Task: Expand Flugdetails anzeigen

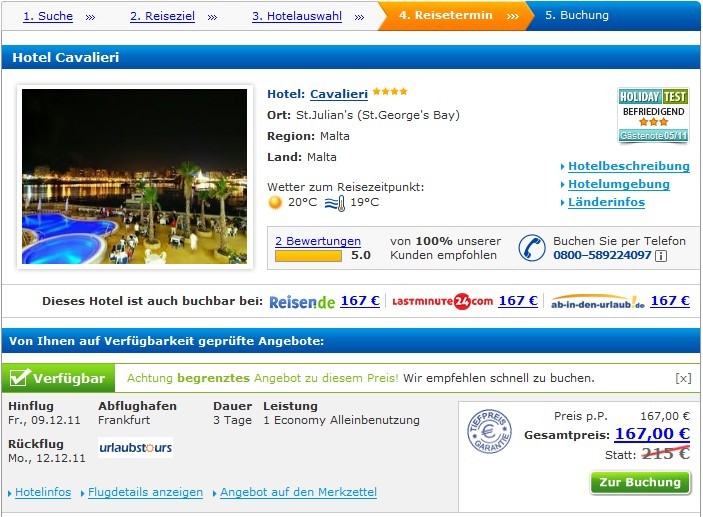Action: pyautogui.click(x=145, y=492)
